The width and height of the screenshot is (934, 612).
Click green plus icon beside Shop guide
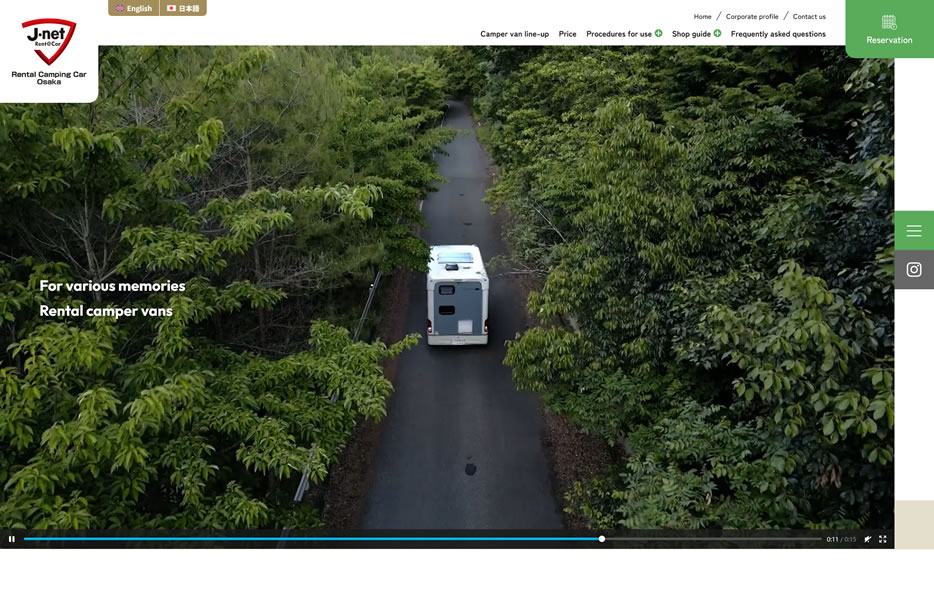pos(717,33)
